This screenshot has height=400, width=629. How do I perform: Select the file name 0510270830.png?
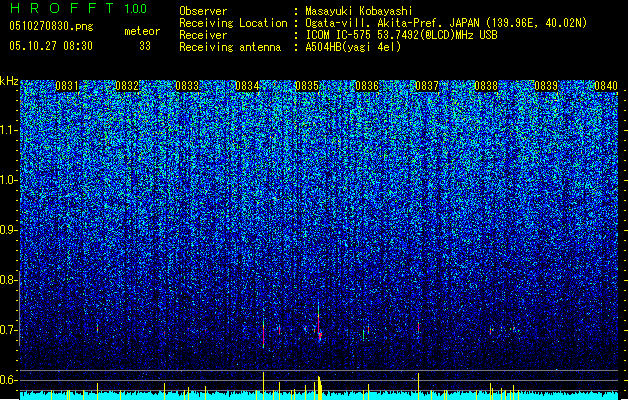(x=51, y=26)
